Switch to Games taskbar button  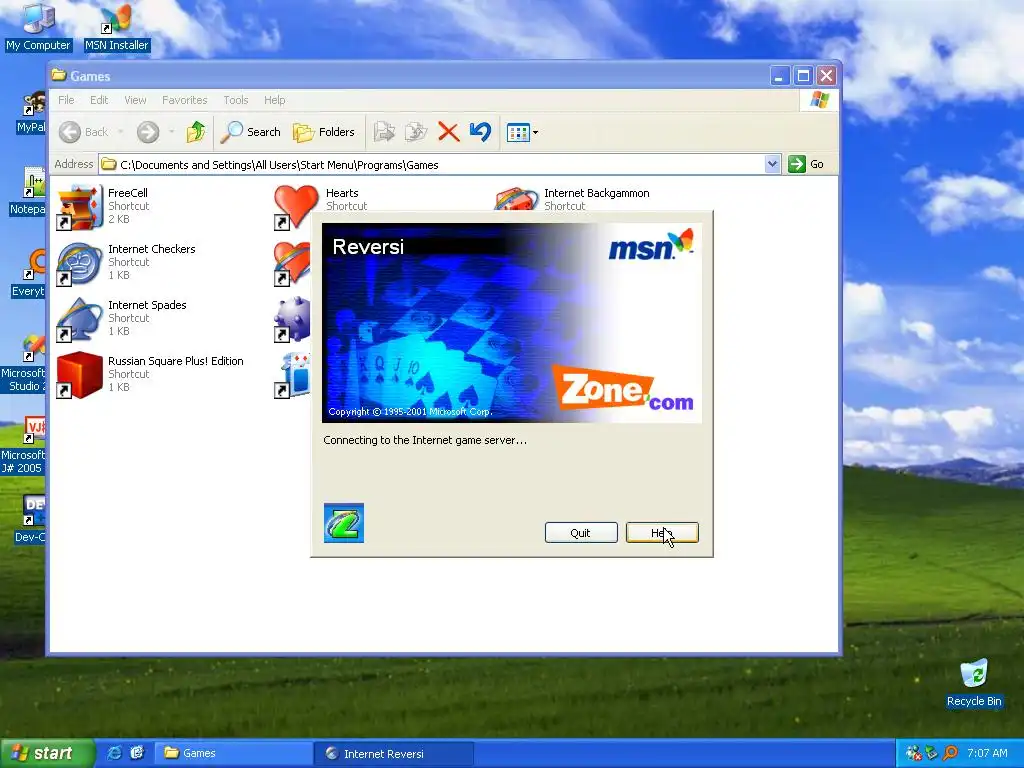234,754
